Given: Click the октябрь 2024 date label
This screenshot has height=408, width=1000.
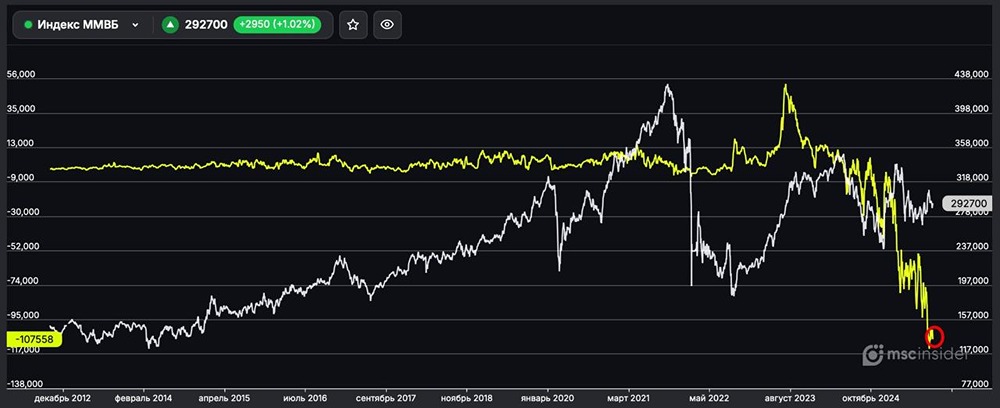Looking at the screenshot, I should click(872, 397).
